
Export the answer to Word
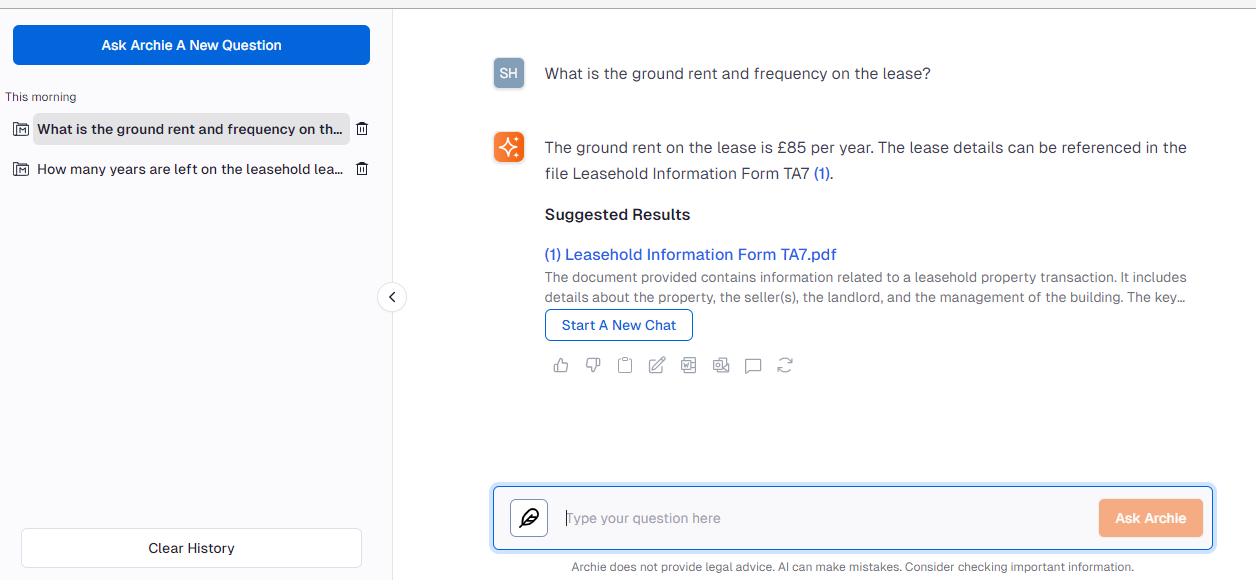(689, 366)
